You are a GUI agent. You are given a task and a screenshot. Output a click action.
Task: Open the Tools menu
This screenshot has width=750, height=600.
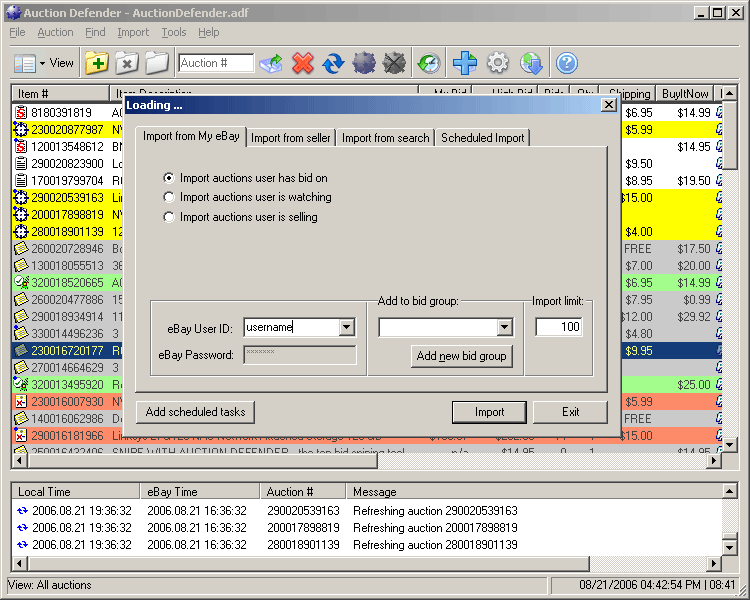[x=174, y=32]
